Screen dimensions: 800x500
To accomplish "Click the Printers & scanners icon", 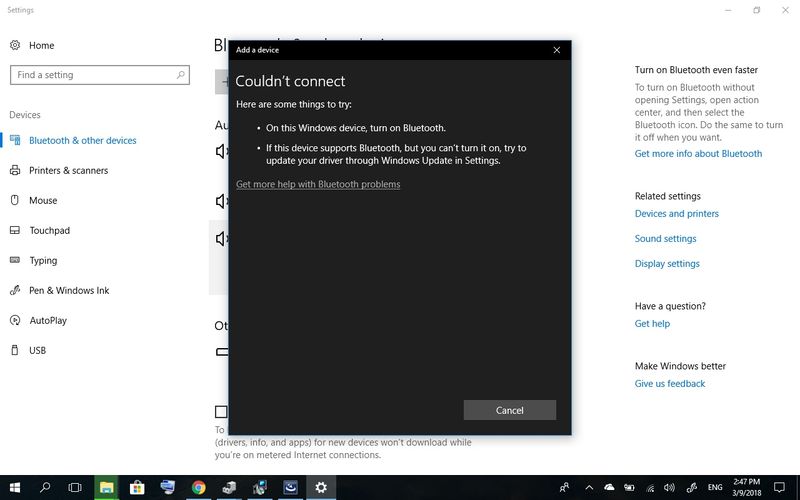I will (15, 170).
